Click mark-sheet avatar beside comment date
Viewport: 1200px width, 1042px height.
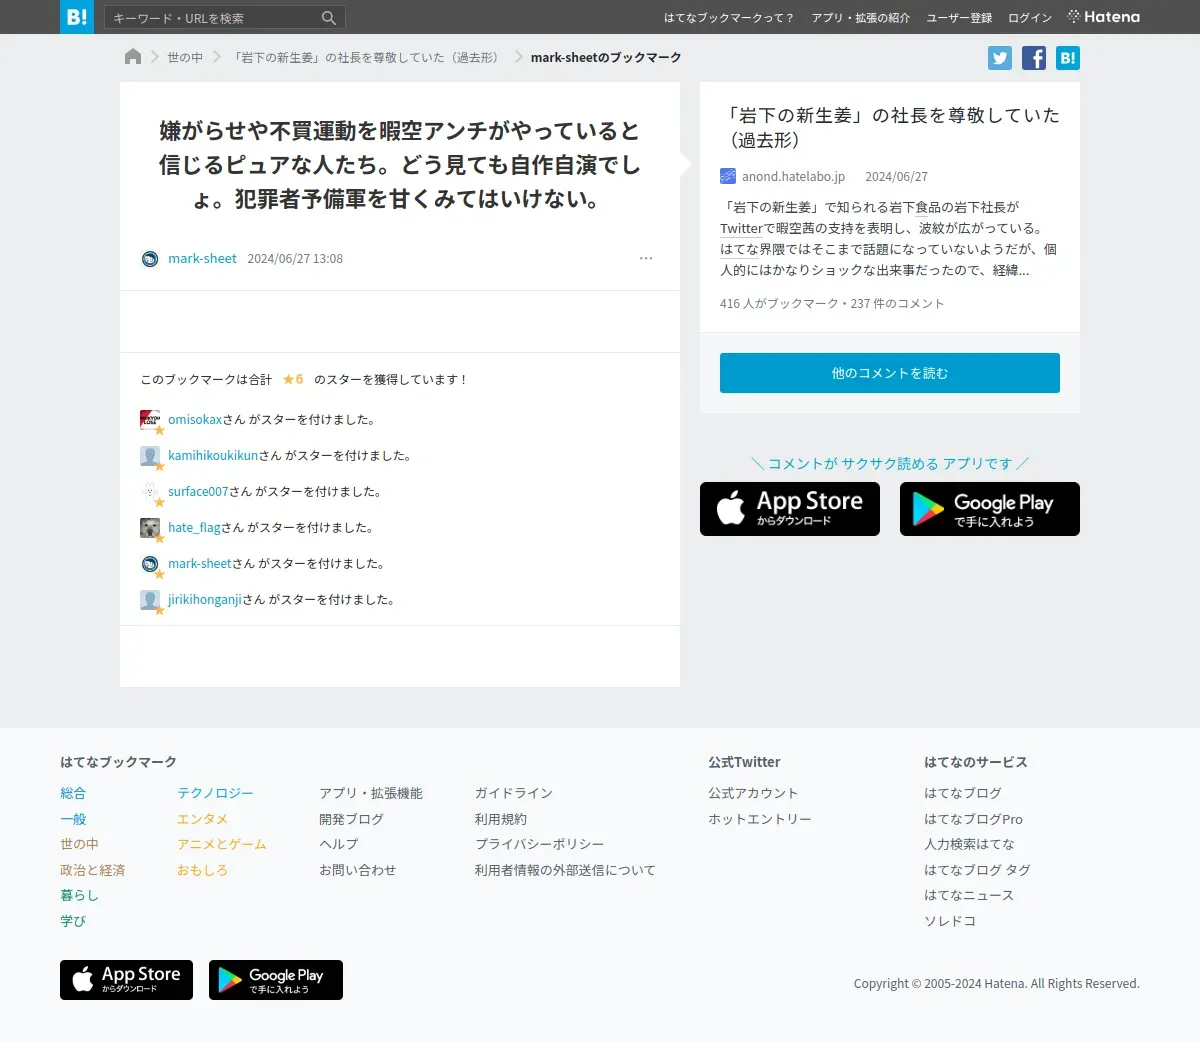[150, 259]
